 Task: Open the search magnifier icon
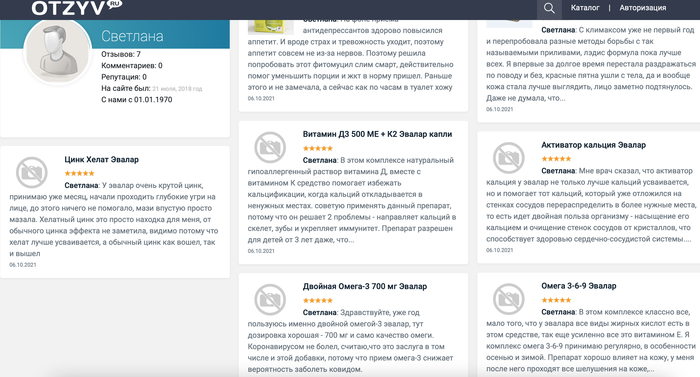point(549,8)
